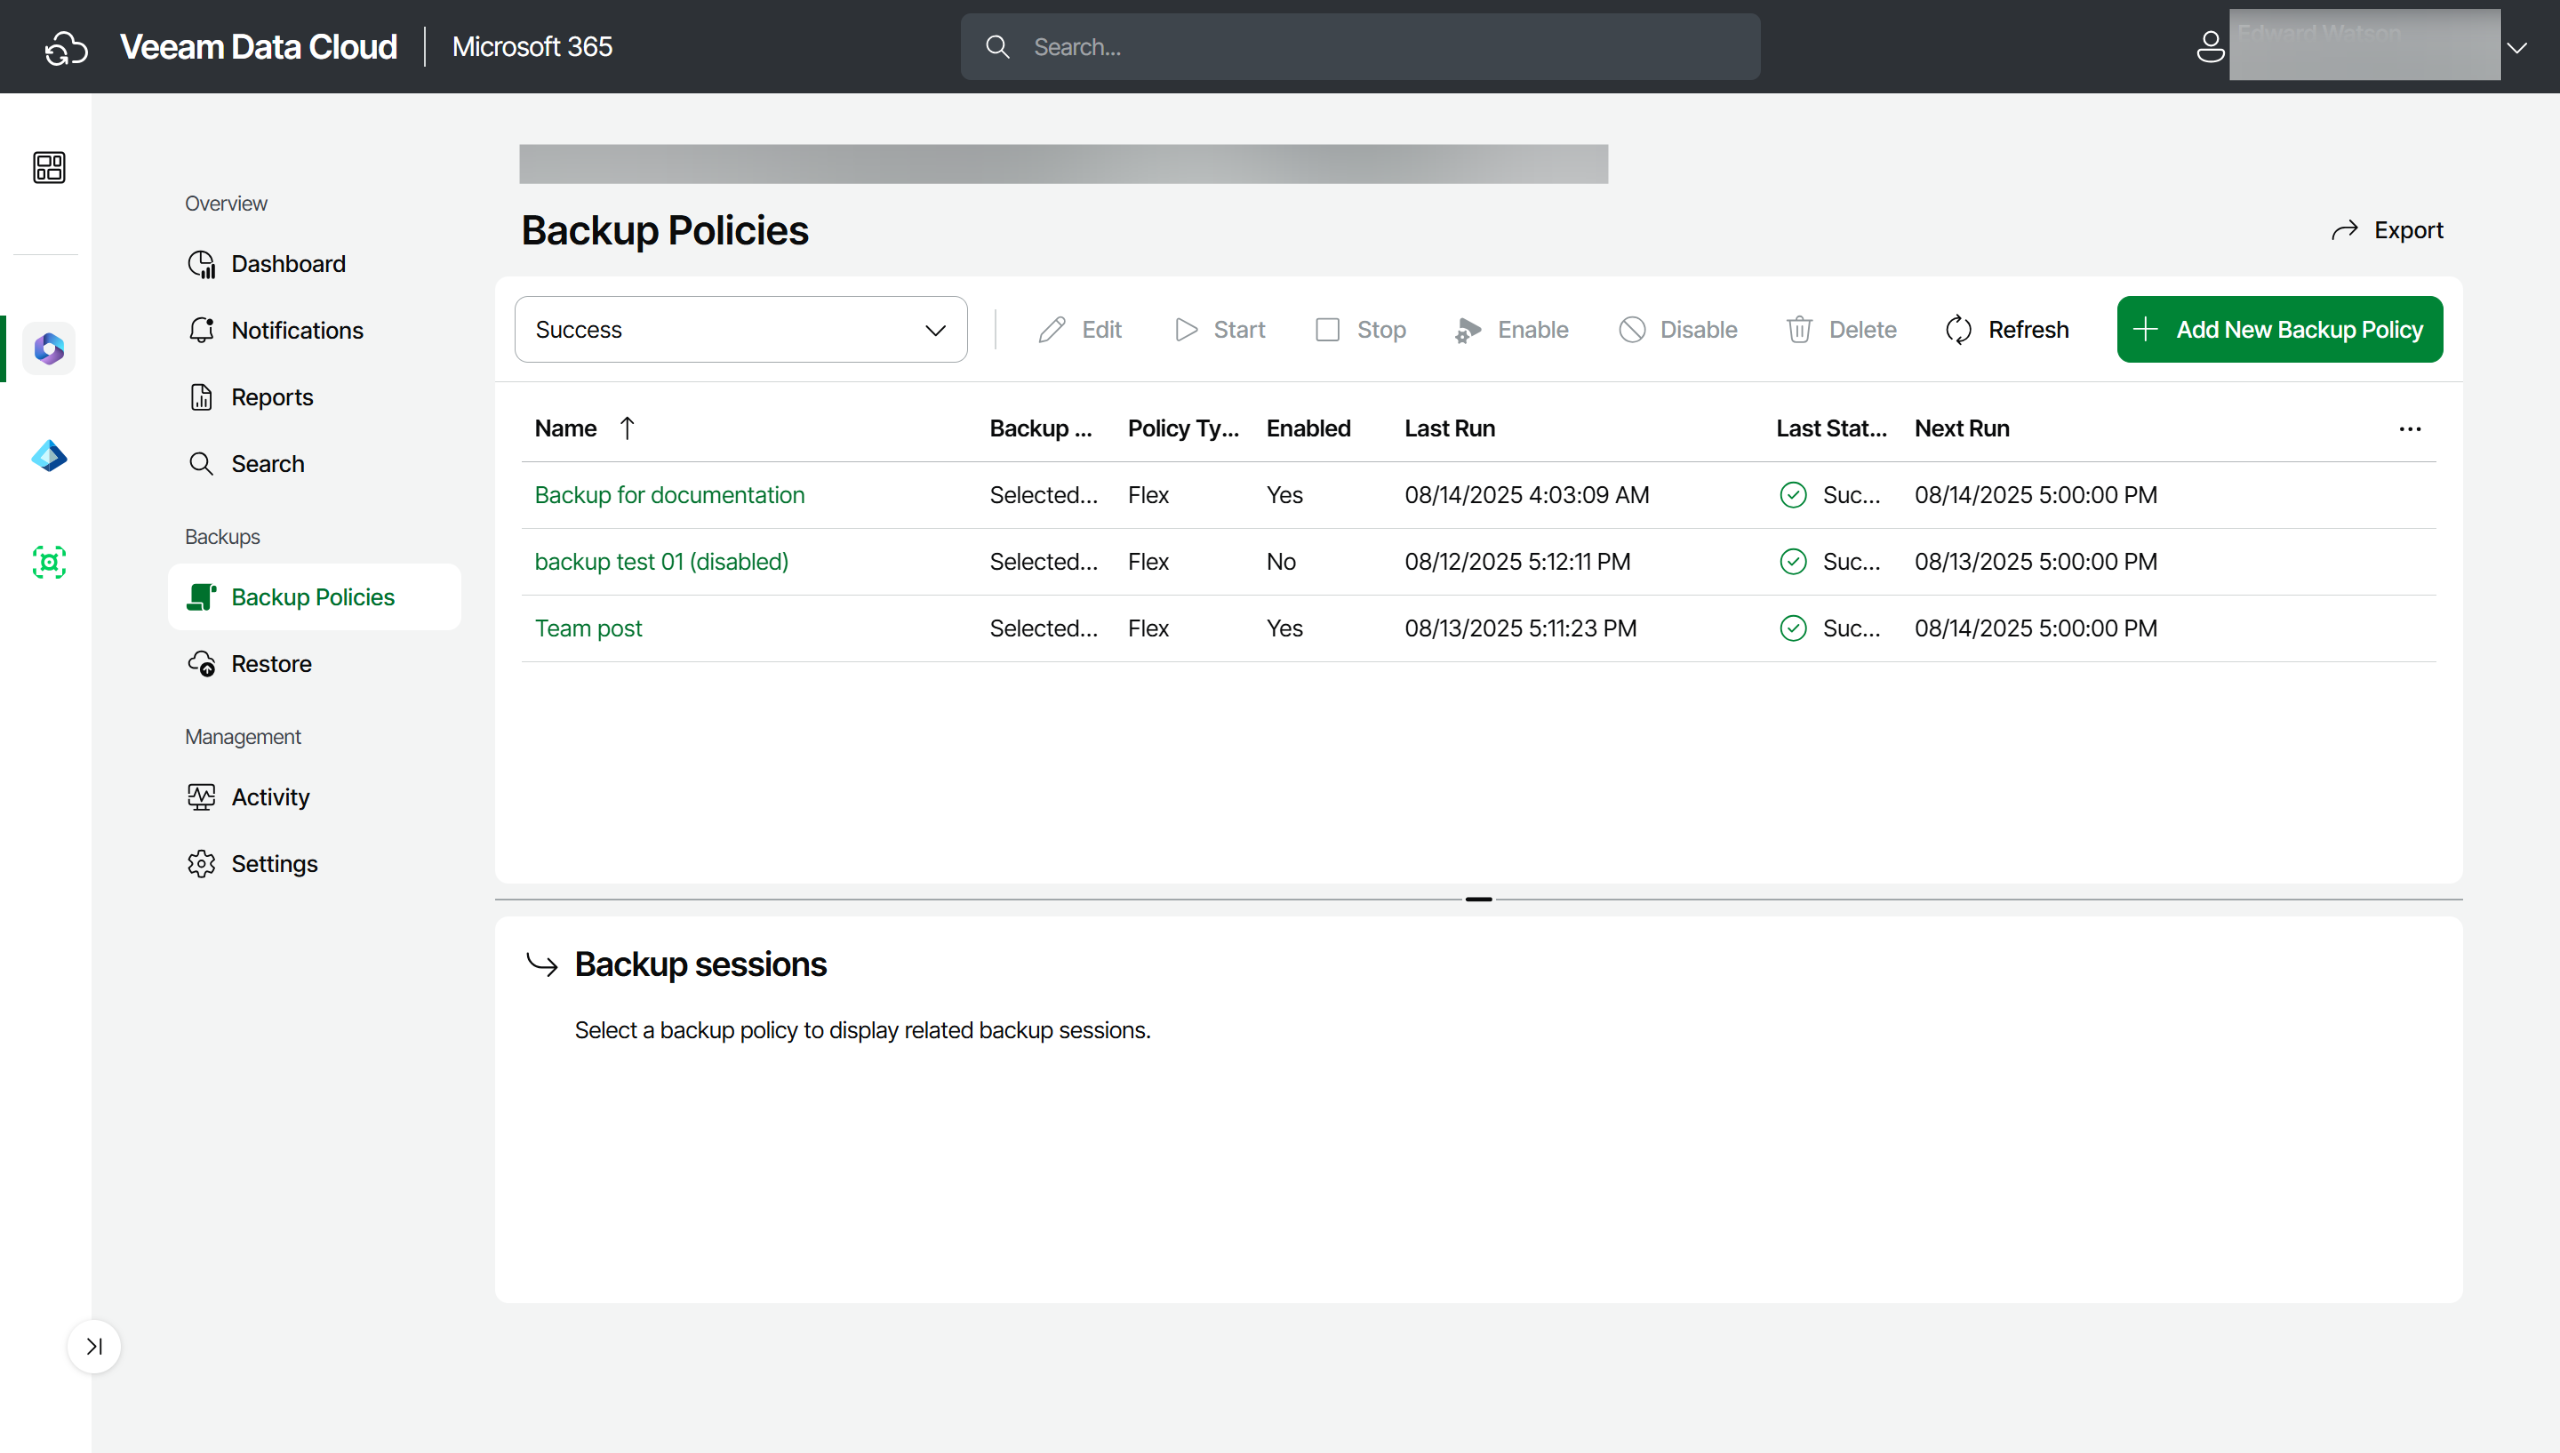Click the Disable policy toolbar button
This screenshot has width=2560, height=1453.
coord(1677,330)
